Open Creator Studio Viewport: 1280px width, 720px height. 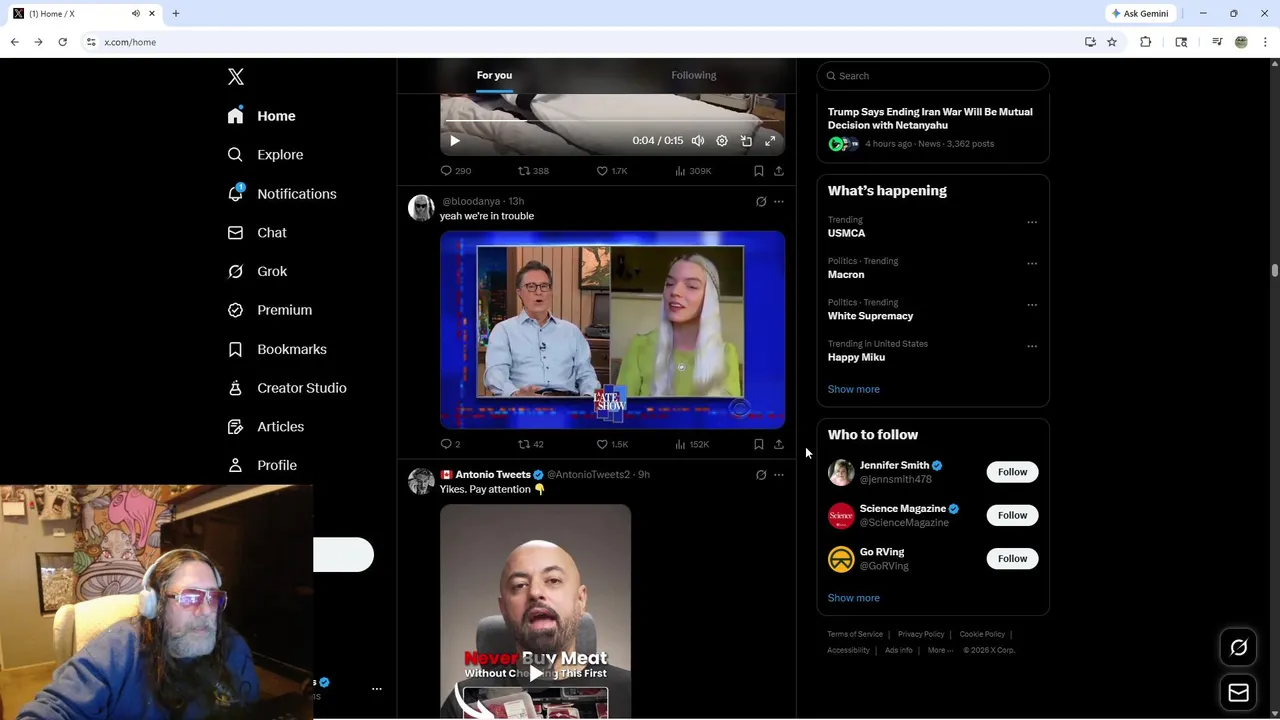click(x=287, y=388)
